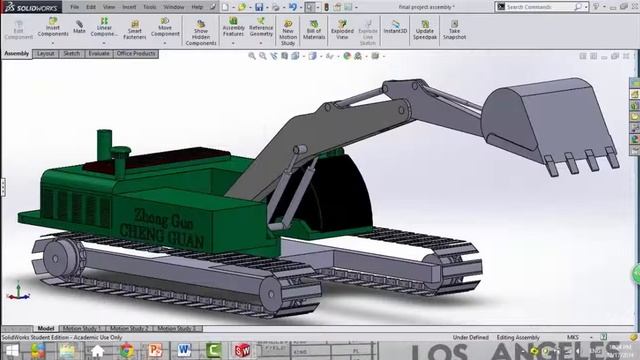Viewport: 640px width, 360px height.
Task: Switch to Office Products tab
Action: point(136,53)
